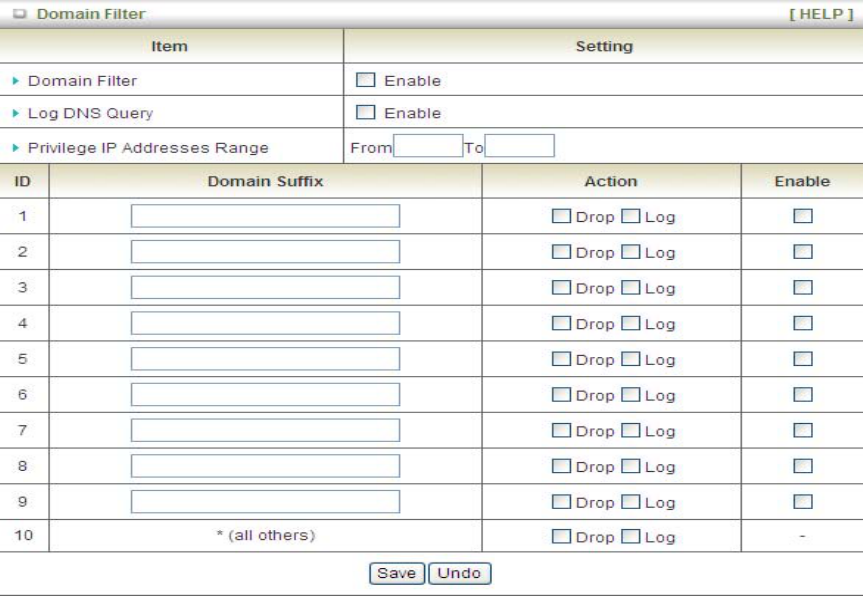Viewport: 863px width, 596px height.
Task: Click Domain Suffix field for ID 9
Action: pyautogui.click(x=265, y=502)
